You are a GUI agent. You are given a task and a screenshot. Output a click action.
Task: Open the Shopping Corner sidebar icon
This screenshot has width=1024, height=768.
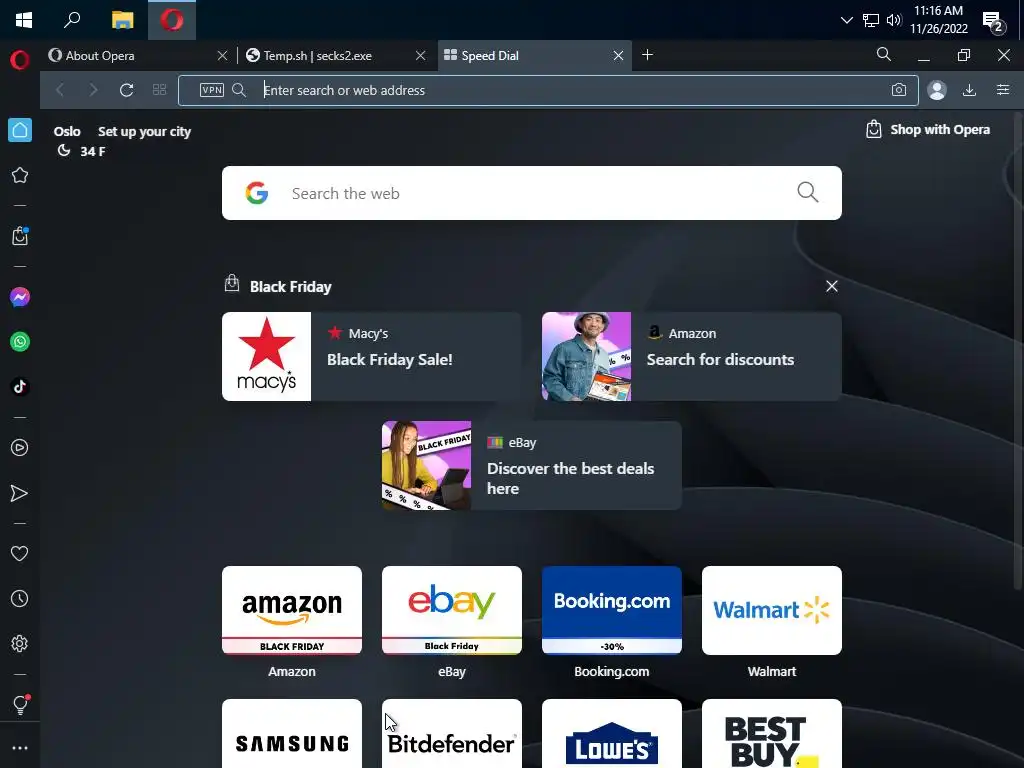(x=20, y=236)
